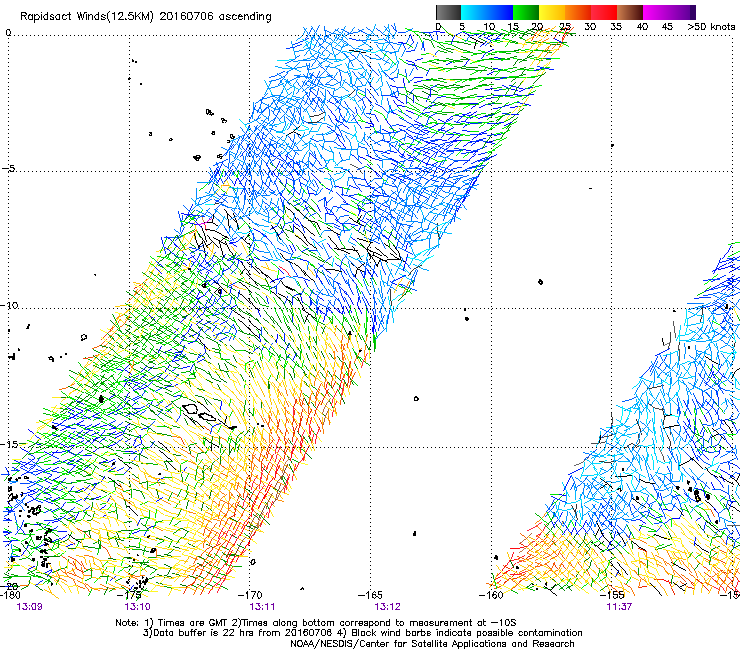Click the 13:09 pass time label
The height and width of the screenshot is (650, 740).
(29, 606)
